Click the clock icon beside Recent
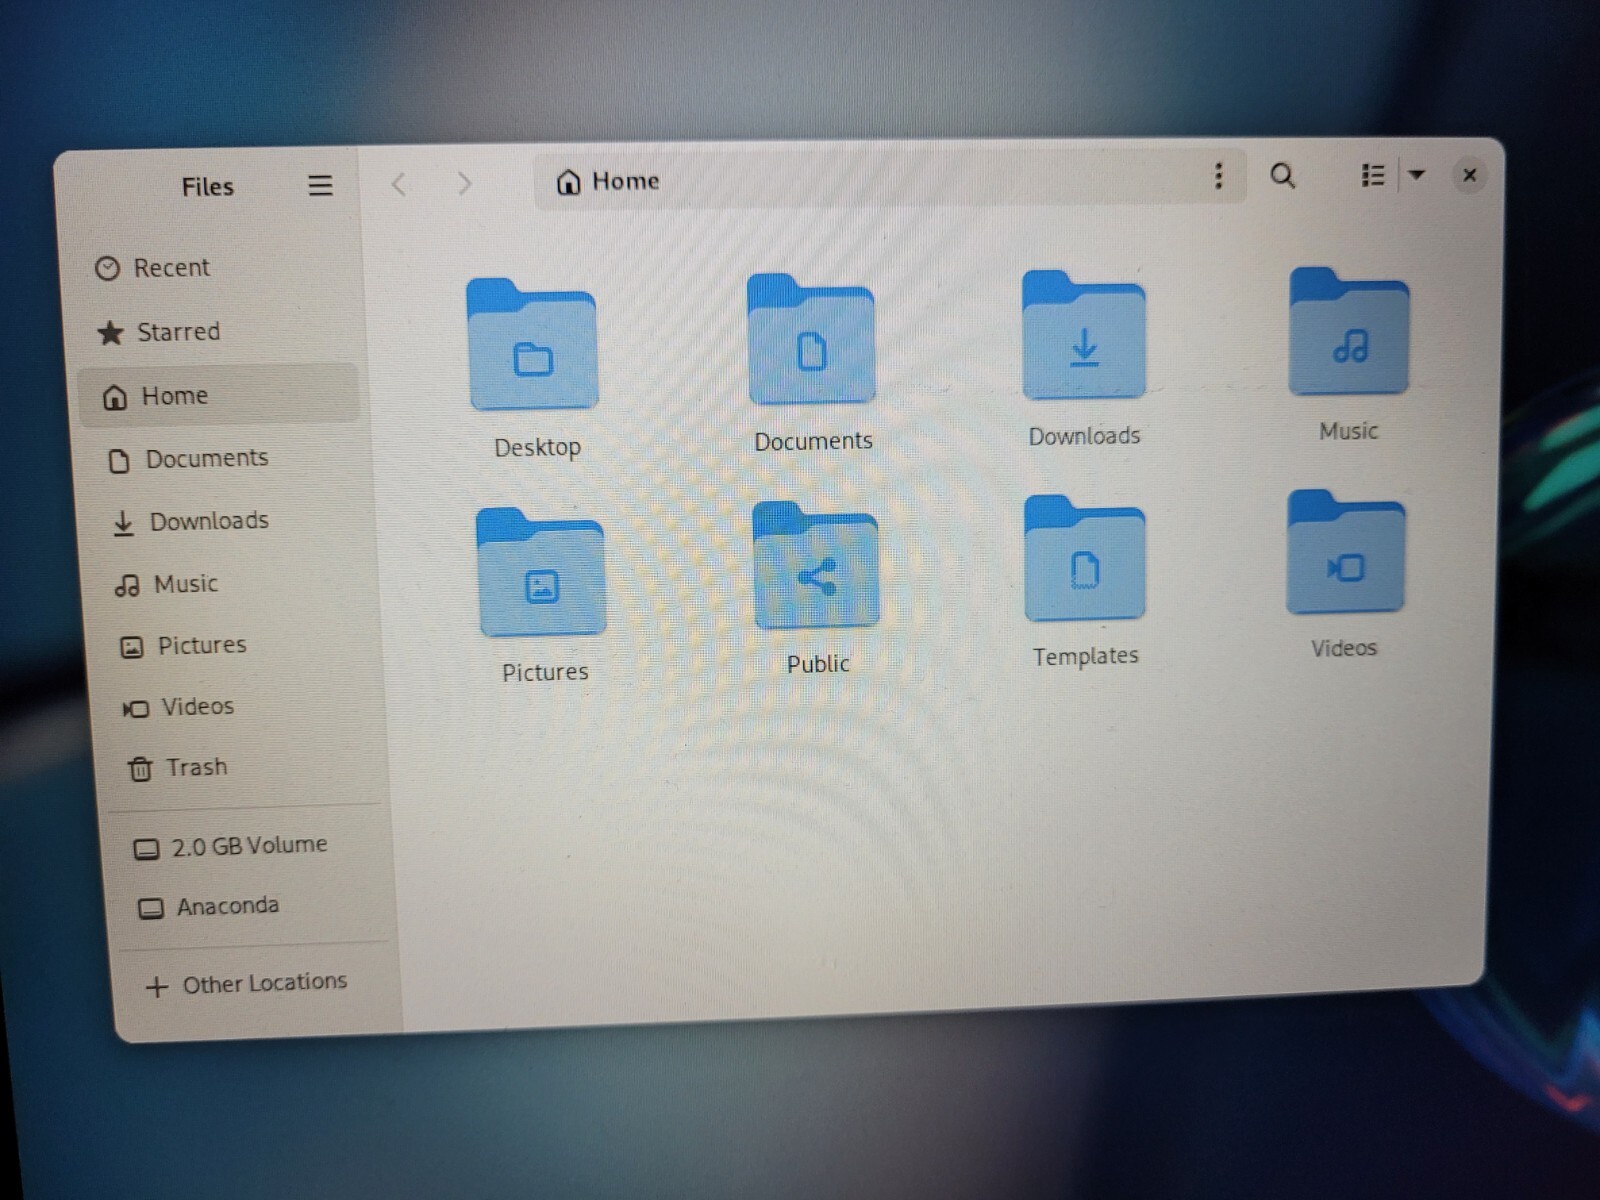 pyautogui.click(x=107, y=269)
